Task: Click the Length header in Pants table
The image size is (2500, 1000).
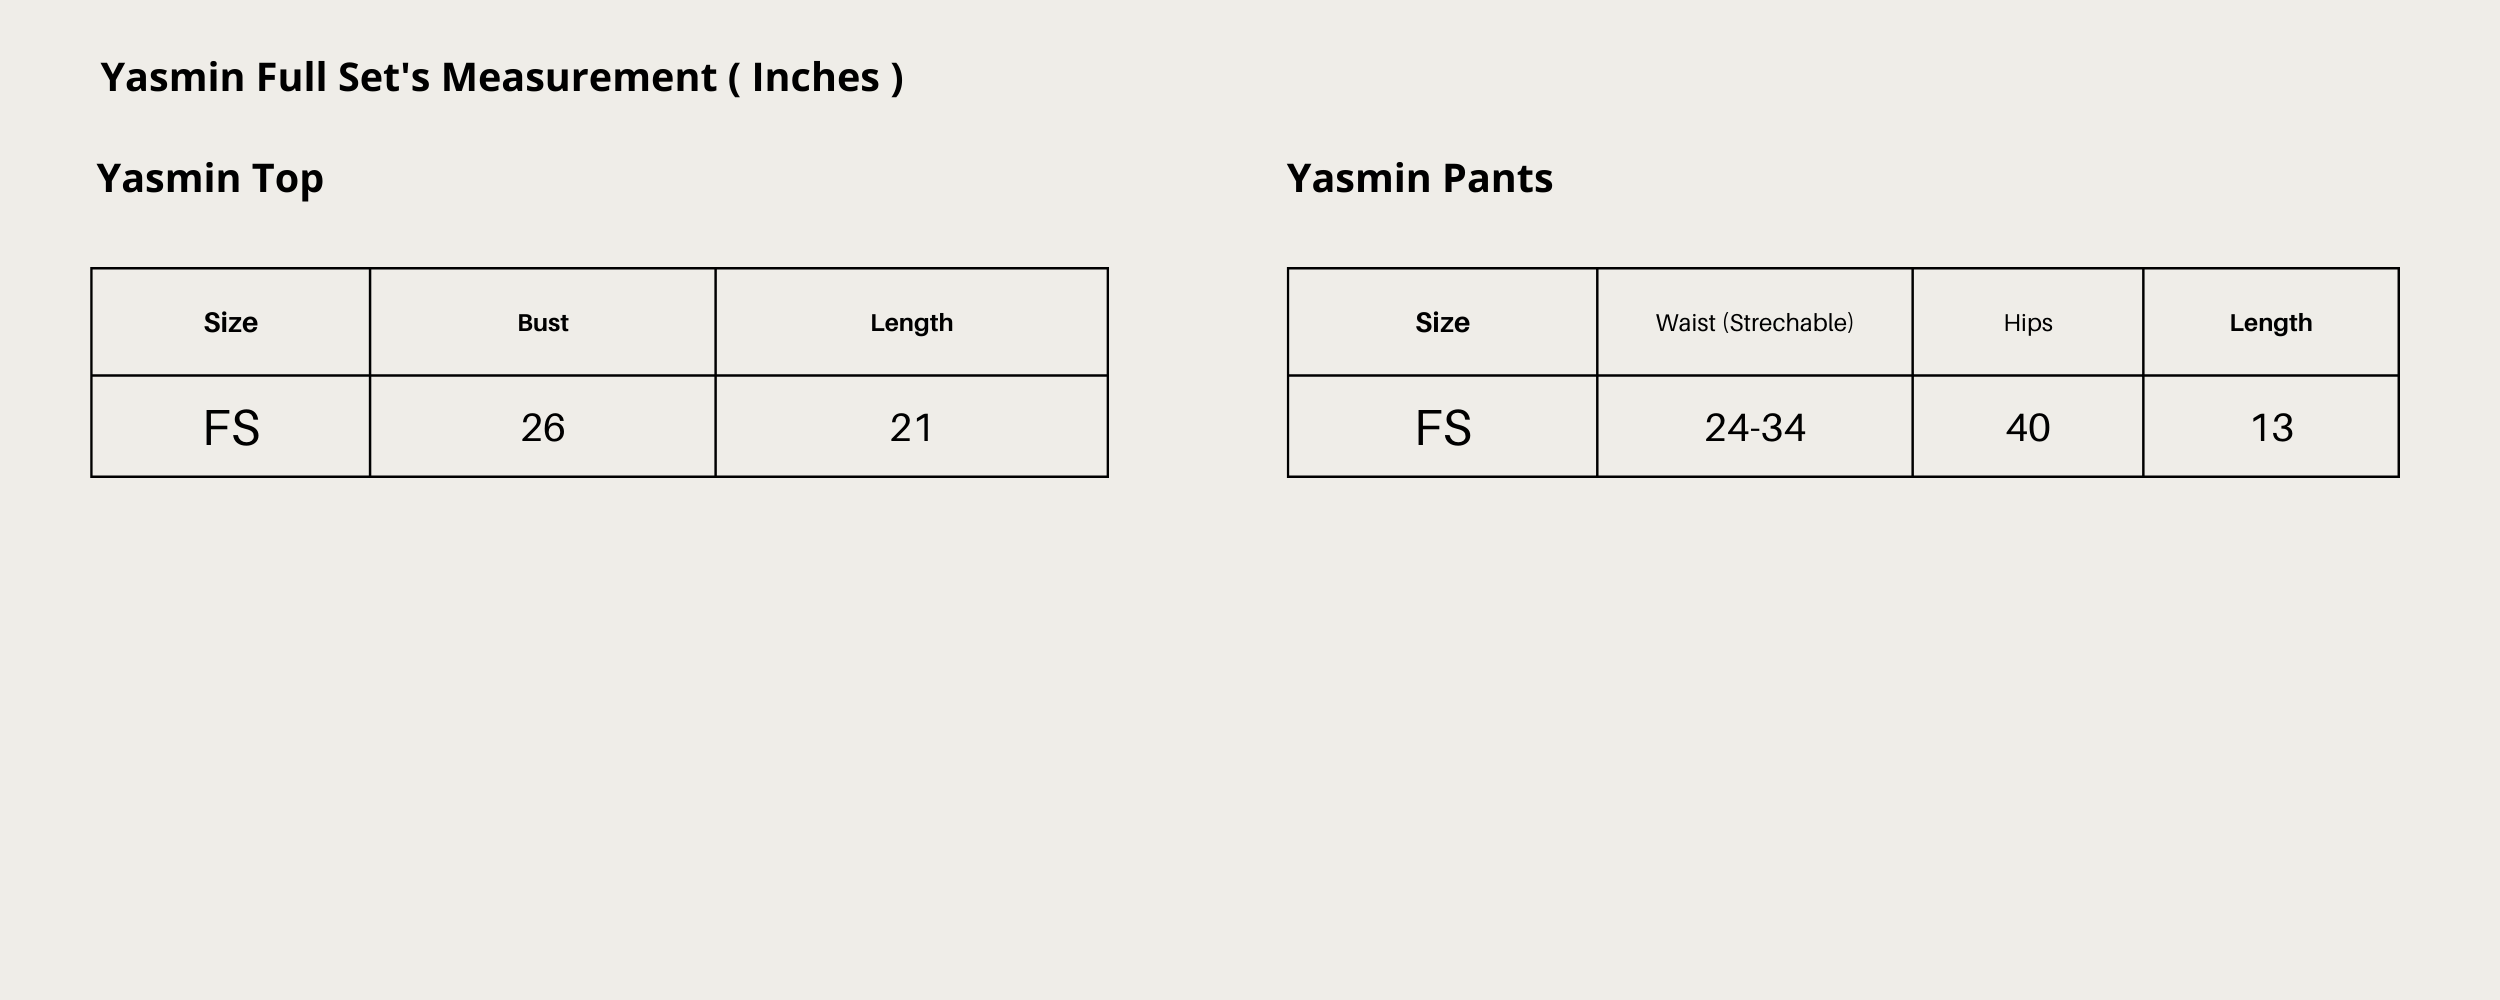Action: tap(2271, 322)
